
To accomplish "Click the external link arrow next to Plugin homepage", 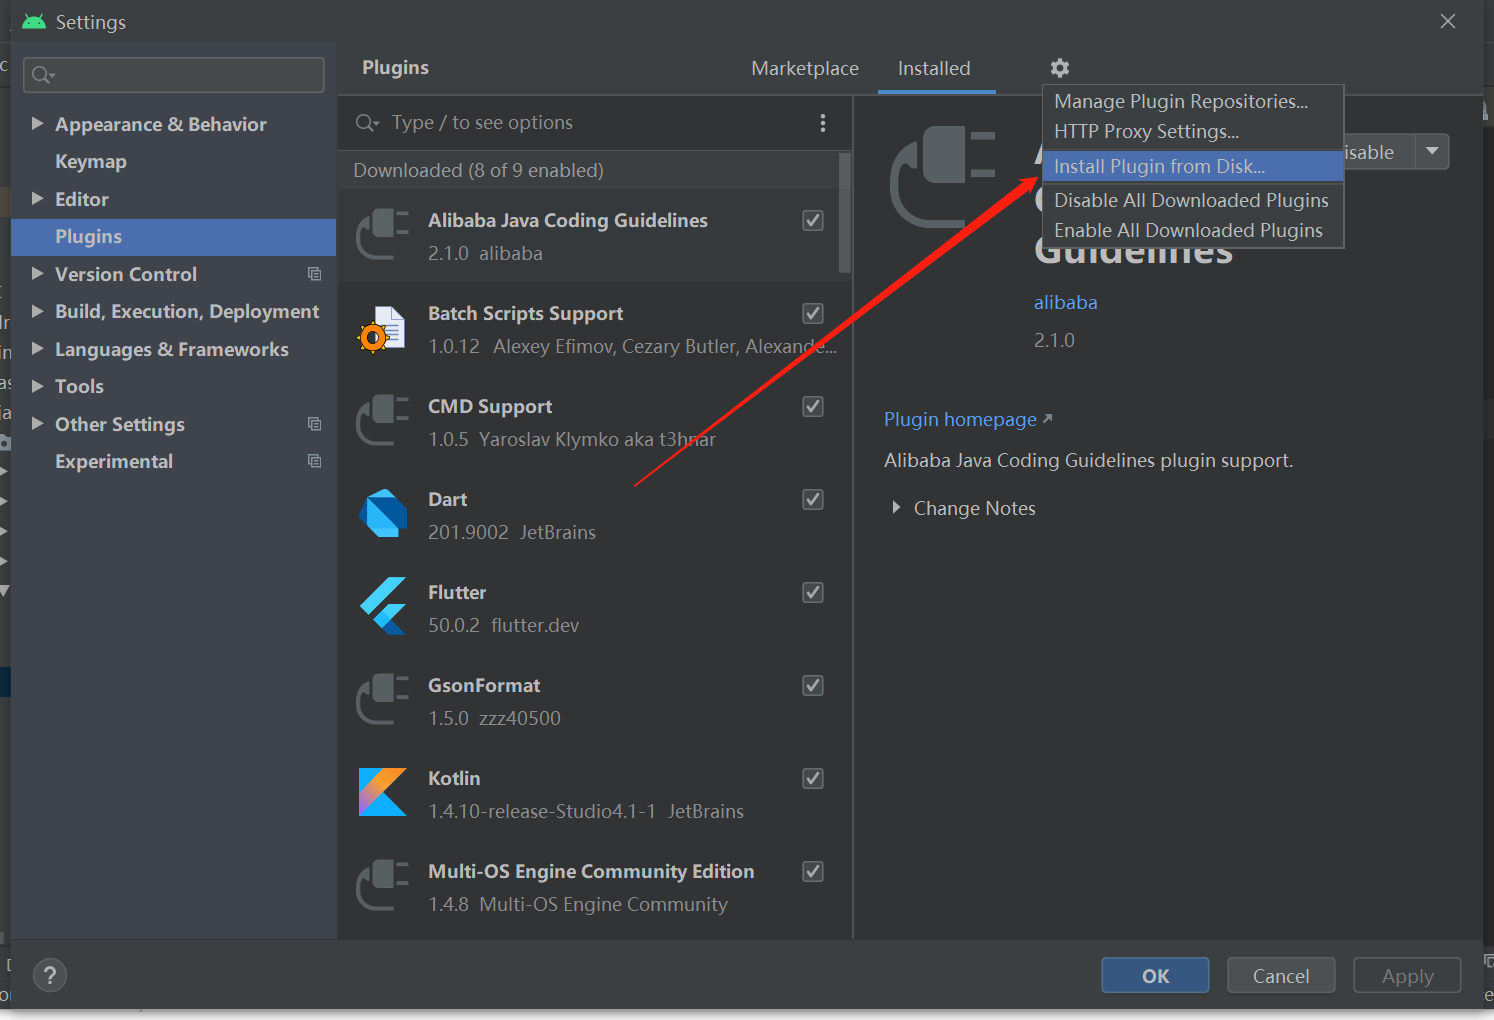I will coord(1047,419).
